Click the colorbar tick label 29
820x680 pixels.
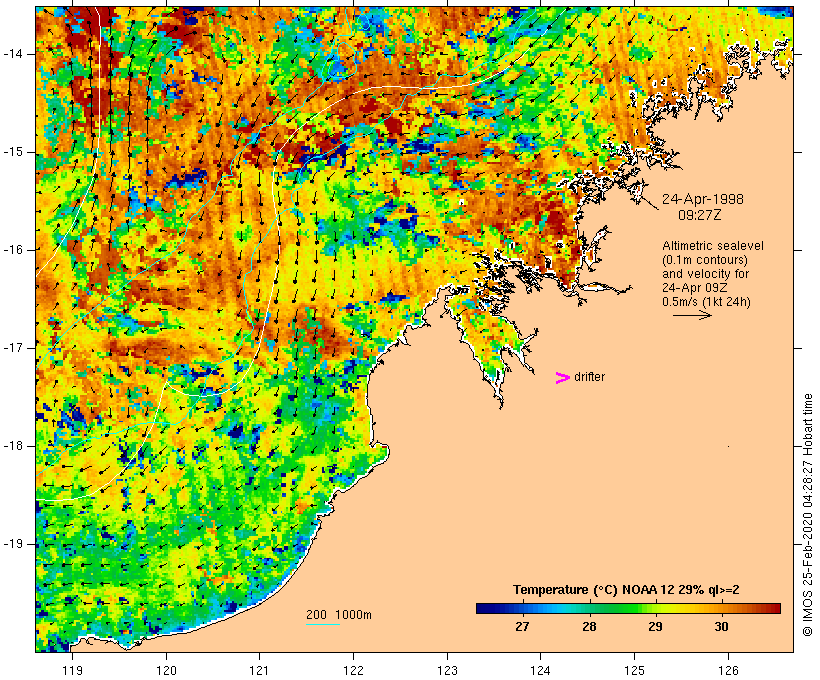(x=655, y=627)
